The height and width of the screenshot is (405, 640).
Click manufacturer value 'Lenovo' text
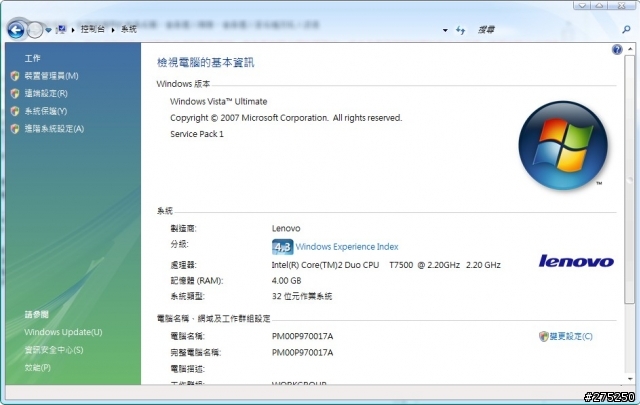(286, 229)
